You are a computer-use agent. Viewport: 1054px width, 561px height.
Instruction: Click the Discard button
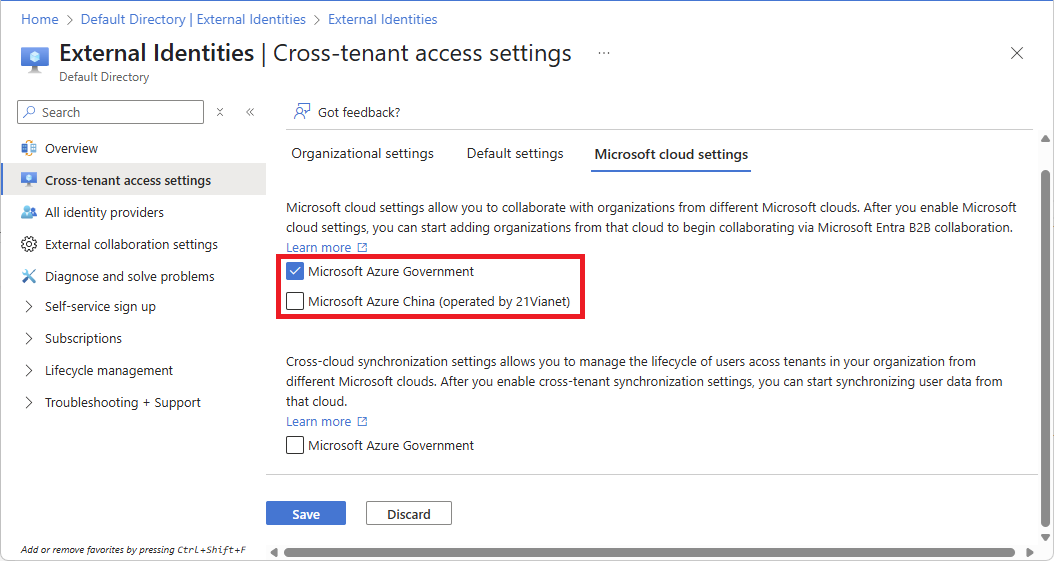409,513
